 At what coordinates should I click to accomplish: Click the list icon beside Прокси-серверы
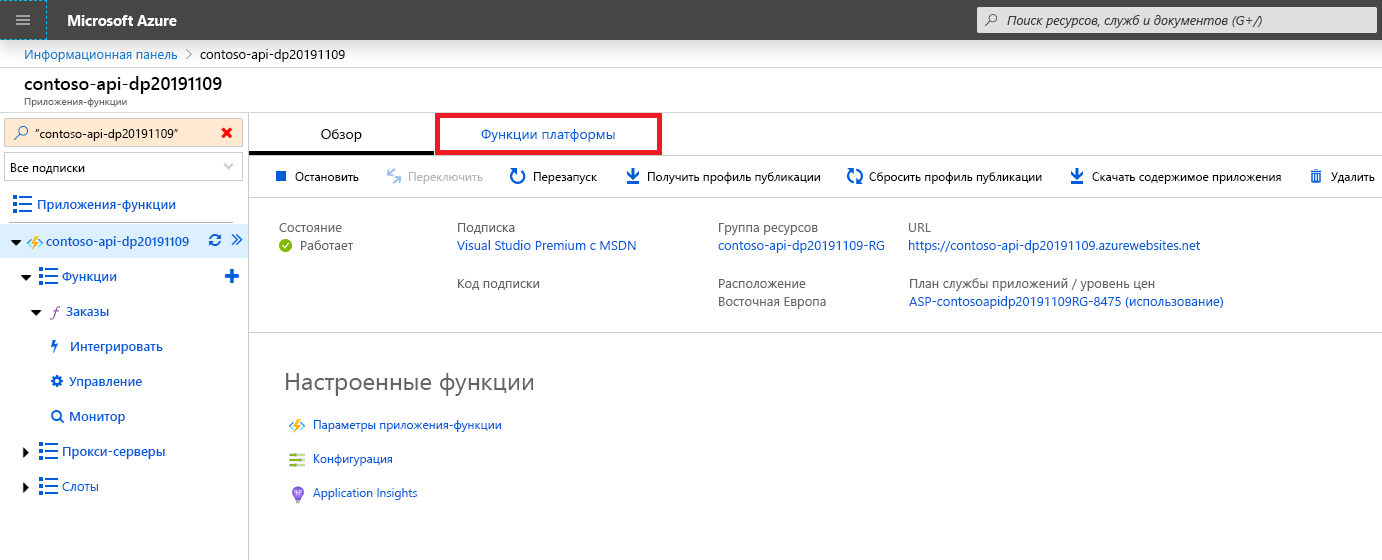point(48,451)
